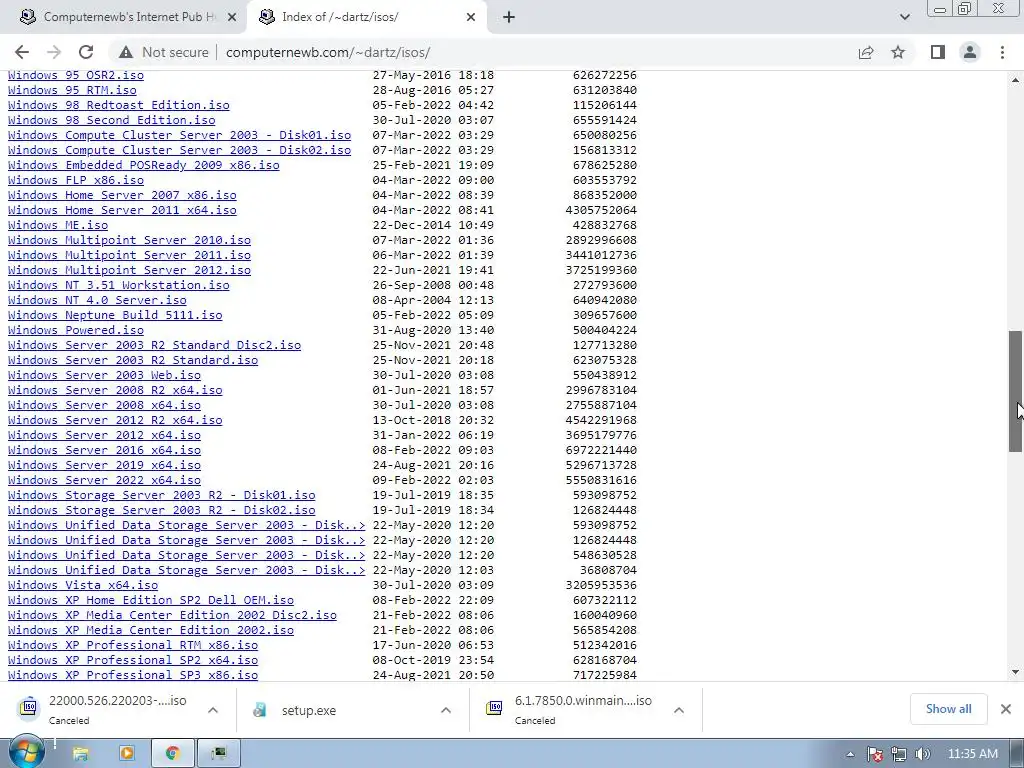Image resolution: width=1024 pixels, height=768 pixels.
Task: Click the Not secure warning icon
Action: click(126, 52)
